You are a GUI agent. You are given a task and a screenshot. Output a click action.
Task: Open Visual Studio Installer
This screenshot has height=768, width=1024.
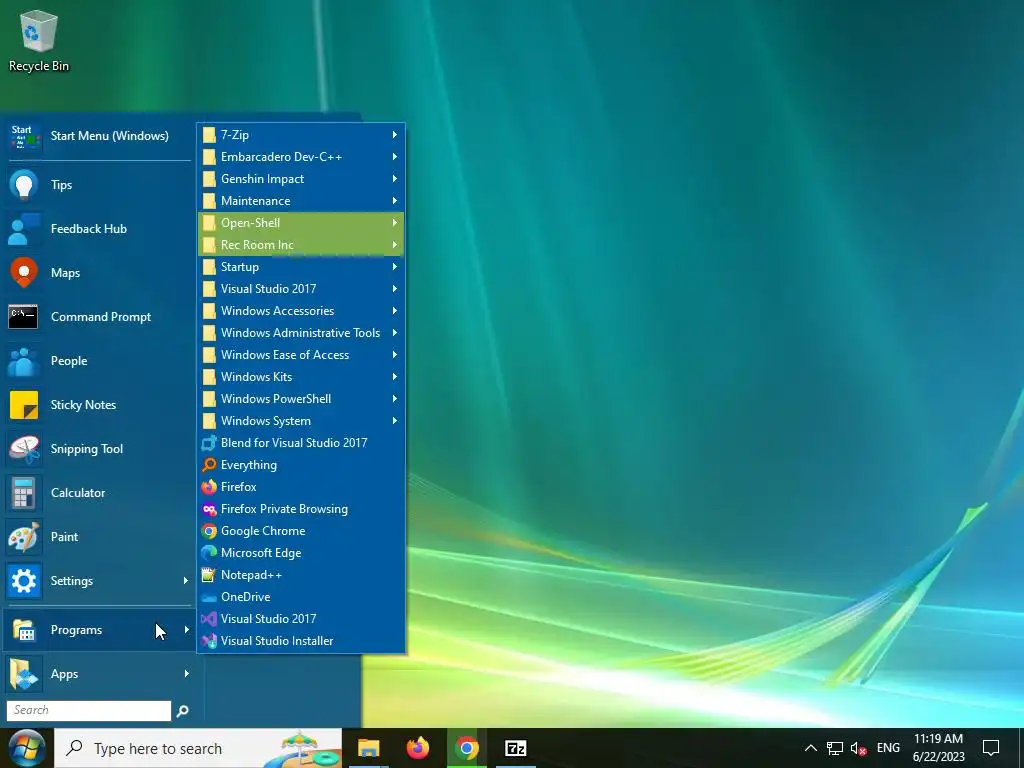[x=301, y=641]
